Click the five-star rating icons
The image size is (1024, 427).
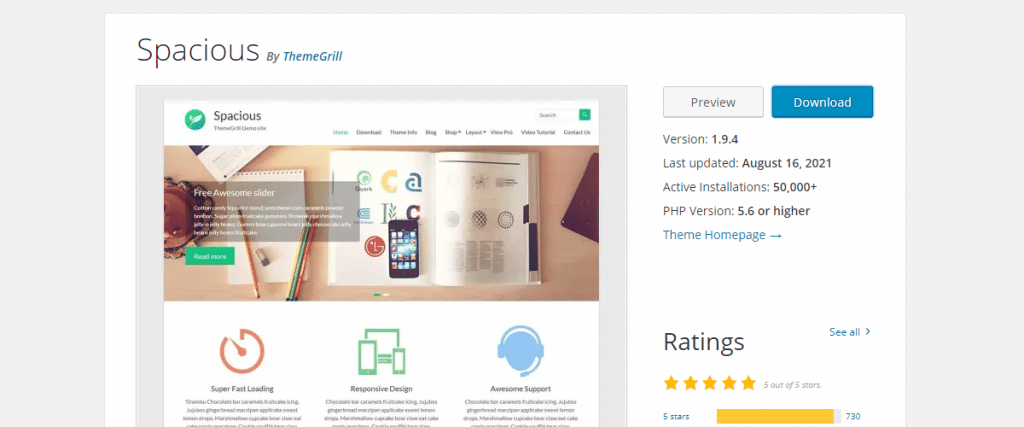click(x=709, y=383)
